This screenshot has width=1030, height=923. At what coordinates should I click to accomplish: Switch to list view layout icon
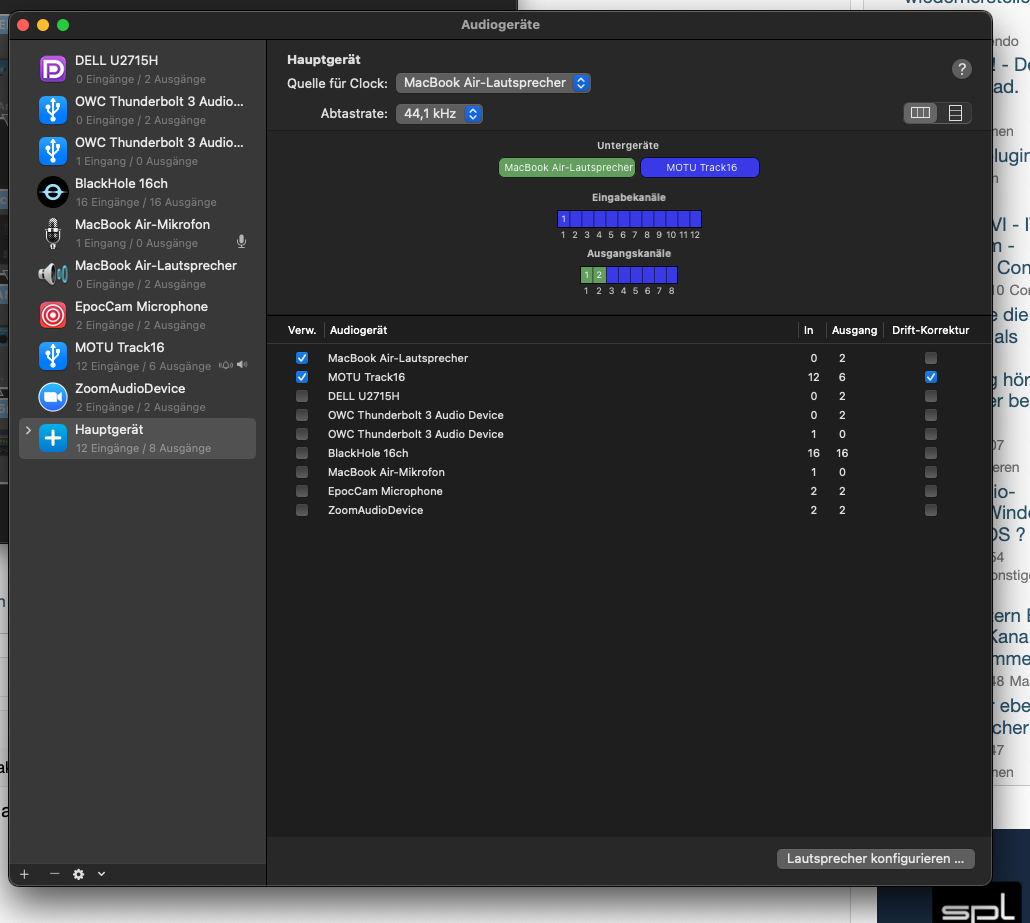click(x=955, y=113)
